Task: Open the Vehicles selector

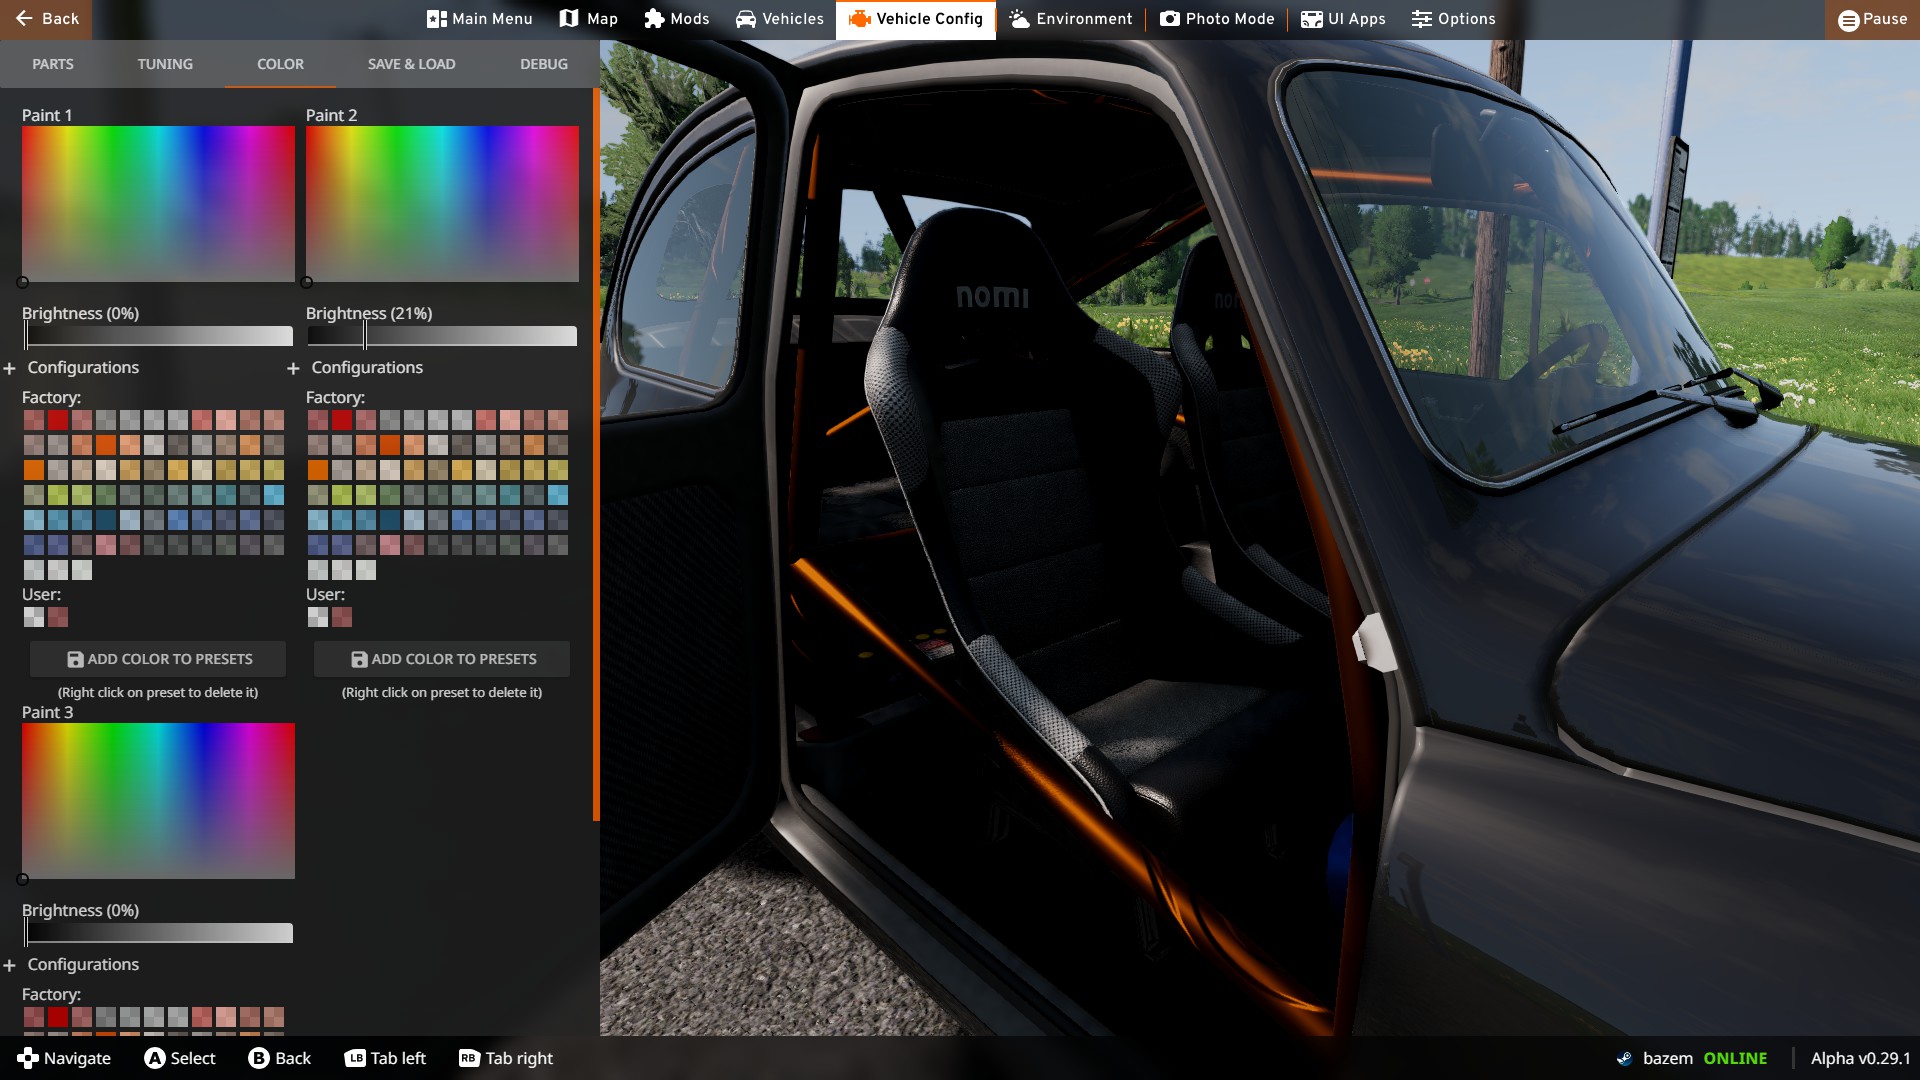Action: tap(779, 19)
